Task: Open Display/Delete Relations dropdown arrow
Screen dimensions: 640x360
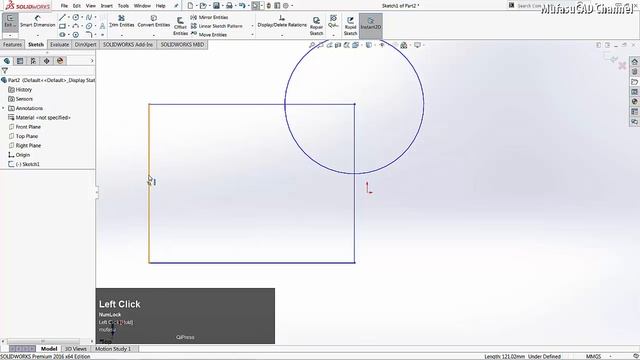Action: 282,36
